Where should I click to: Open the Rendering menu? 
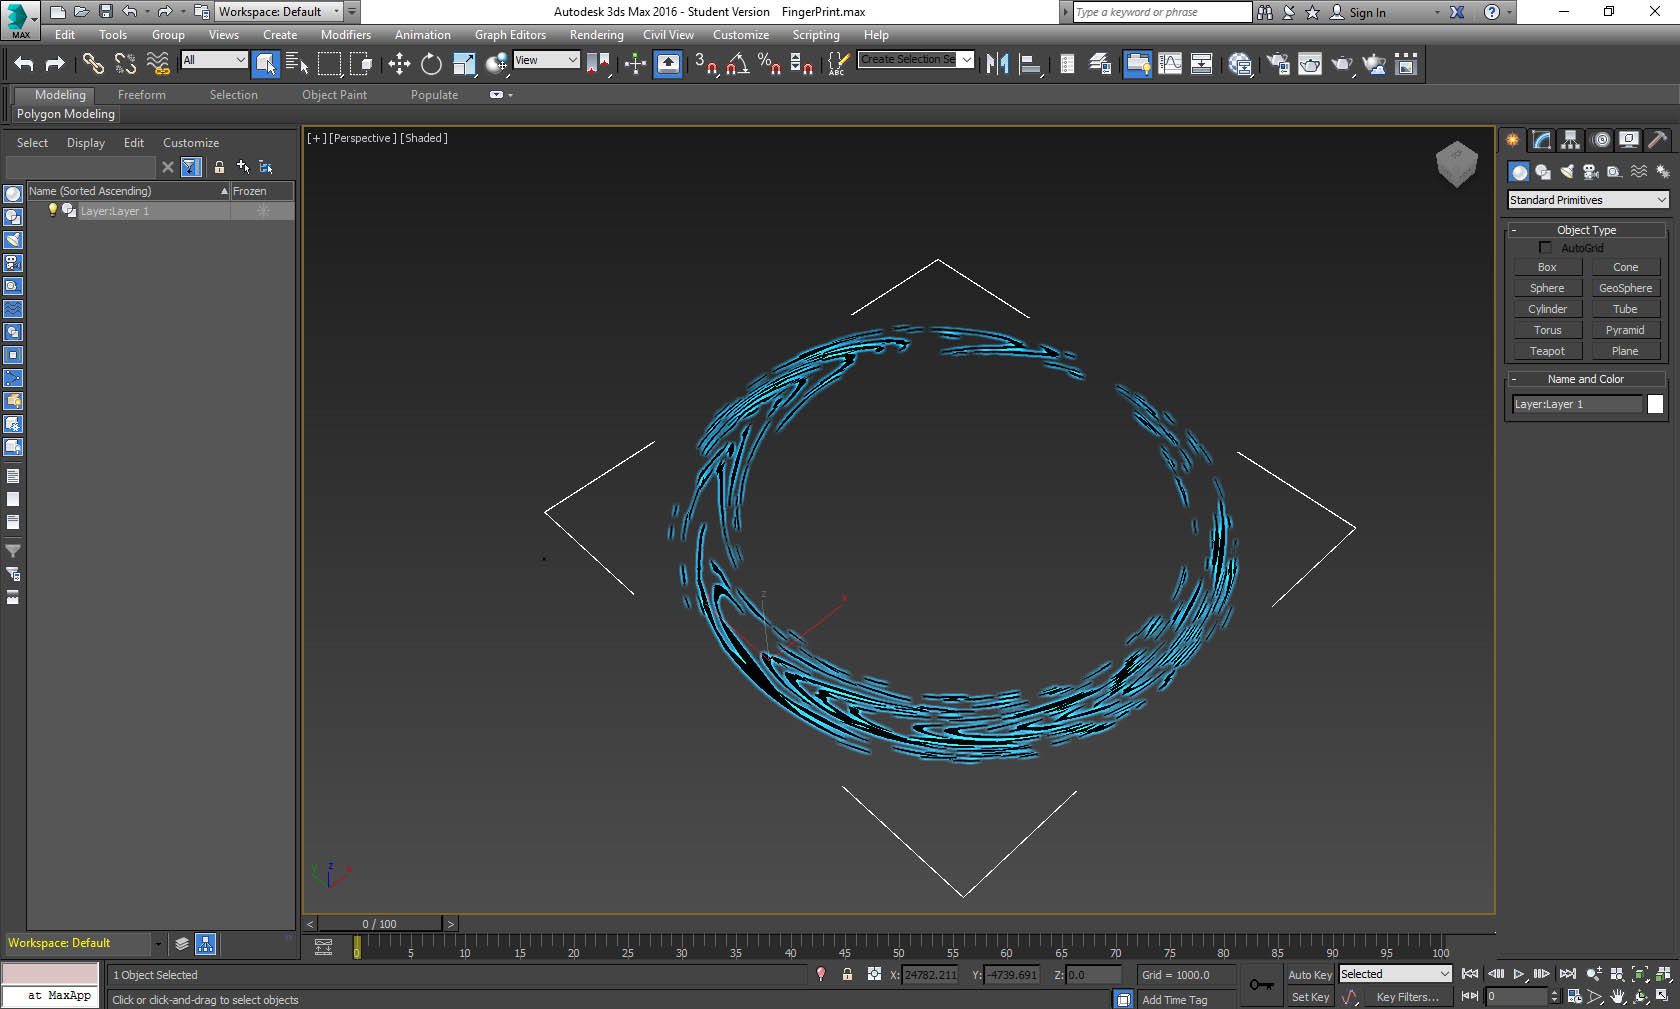click(596, 35)
